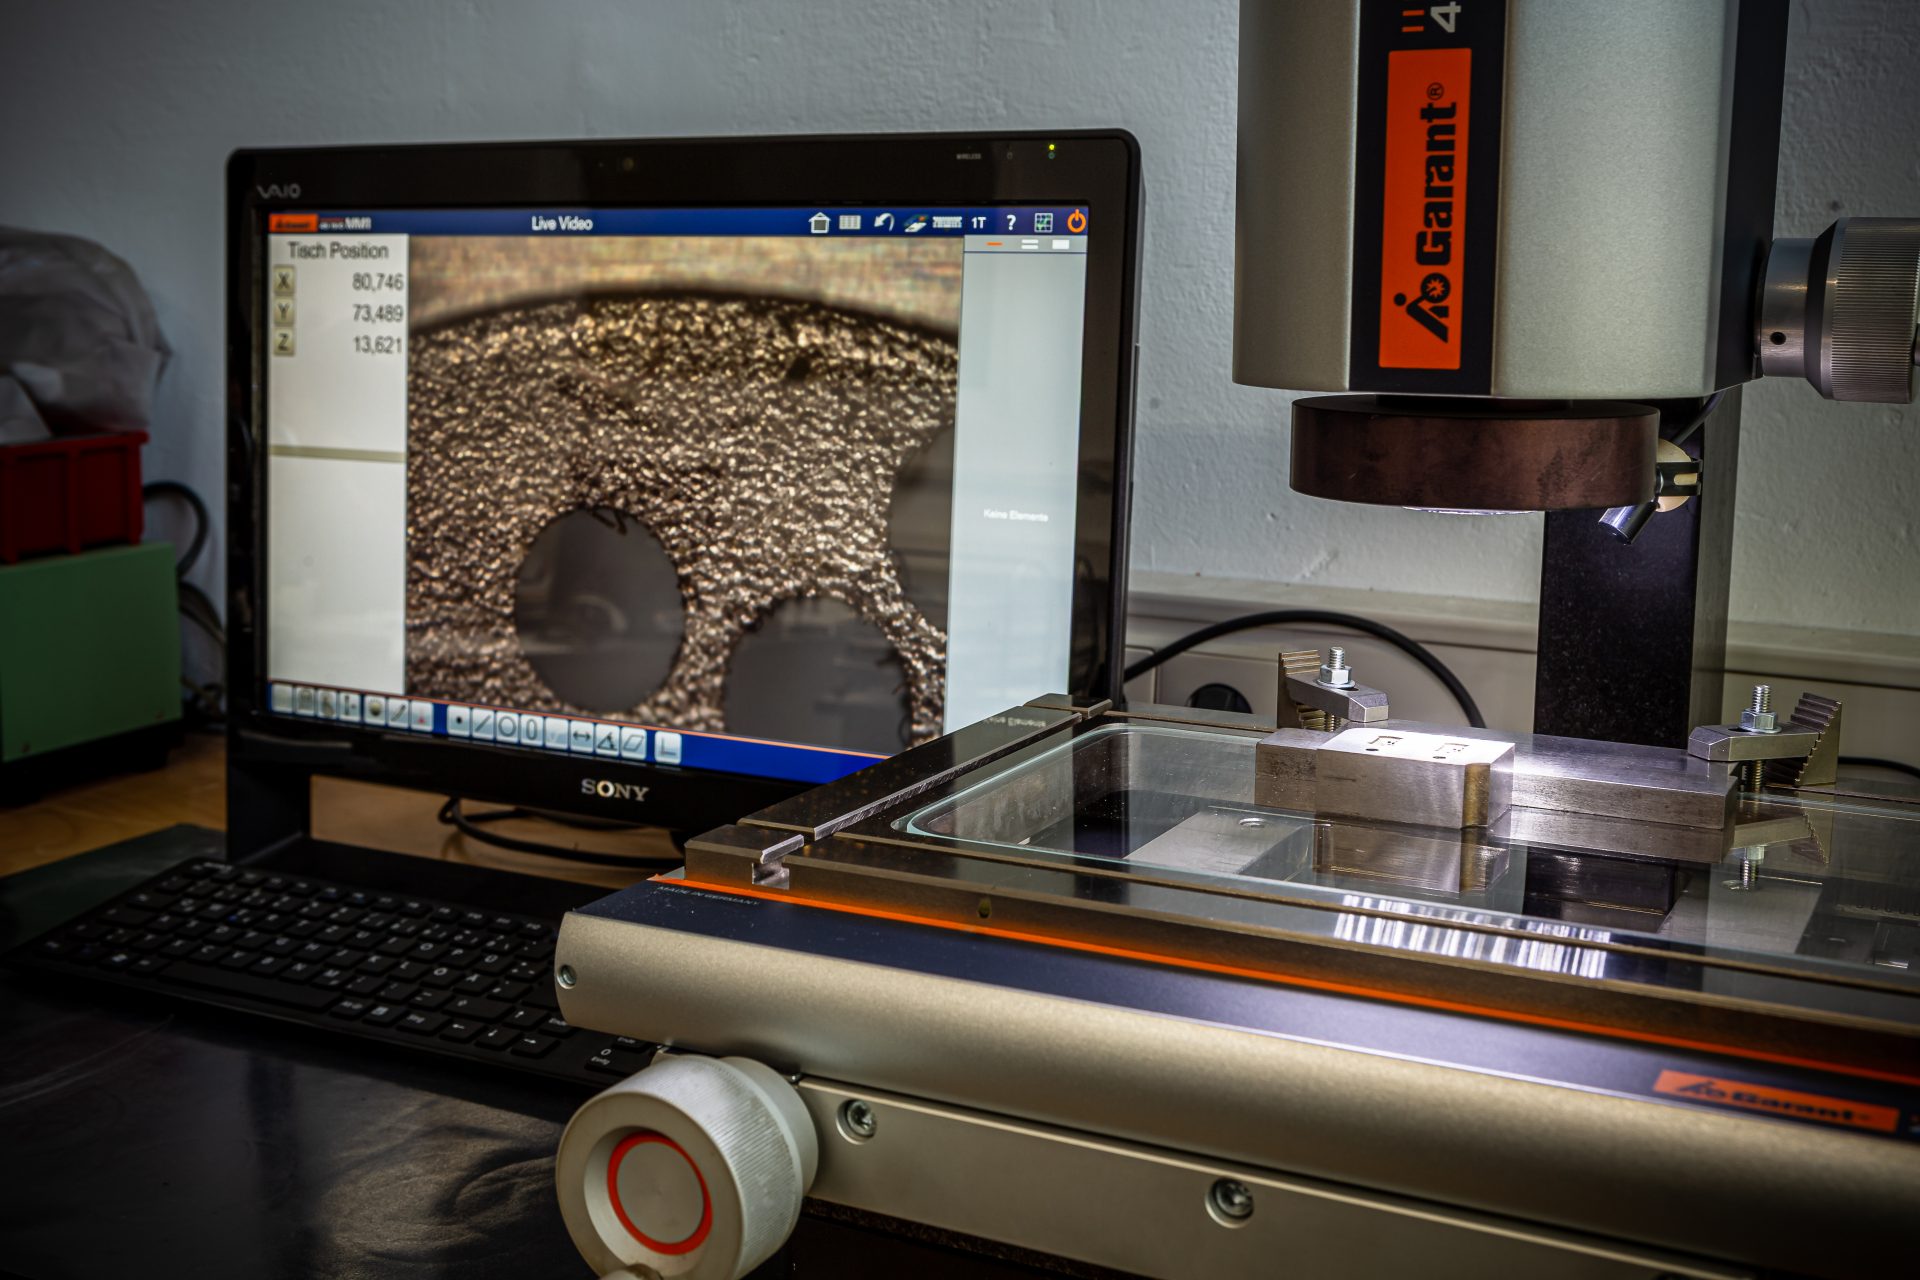Select the single-line orange view option
This screenshot has width=1920, height=1280.
[995, 244]
